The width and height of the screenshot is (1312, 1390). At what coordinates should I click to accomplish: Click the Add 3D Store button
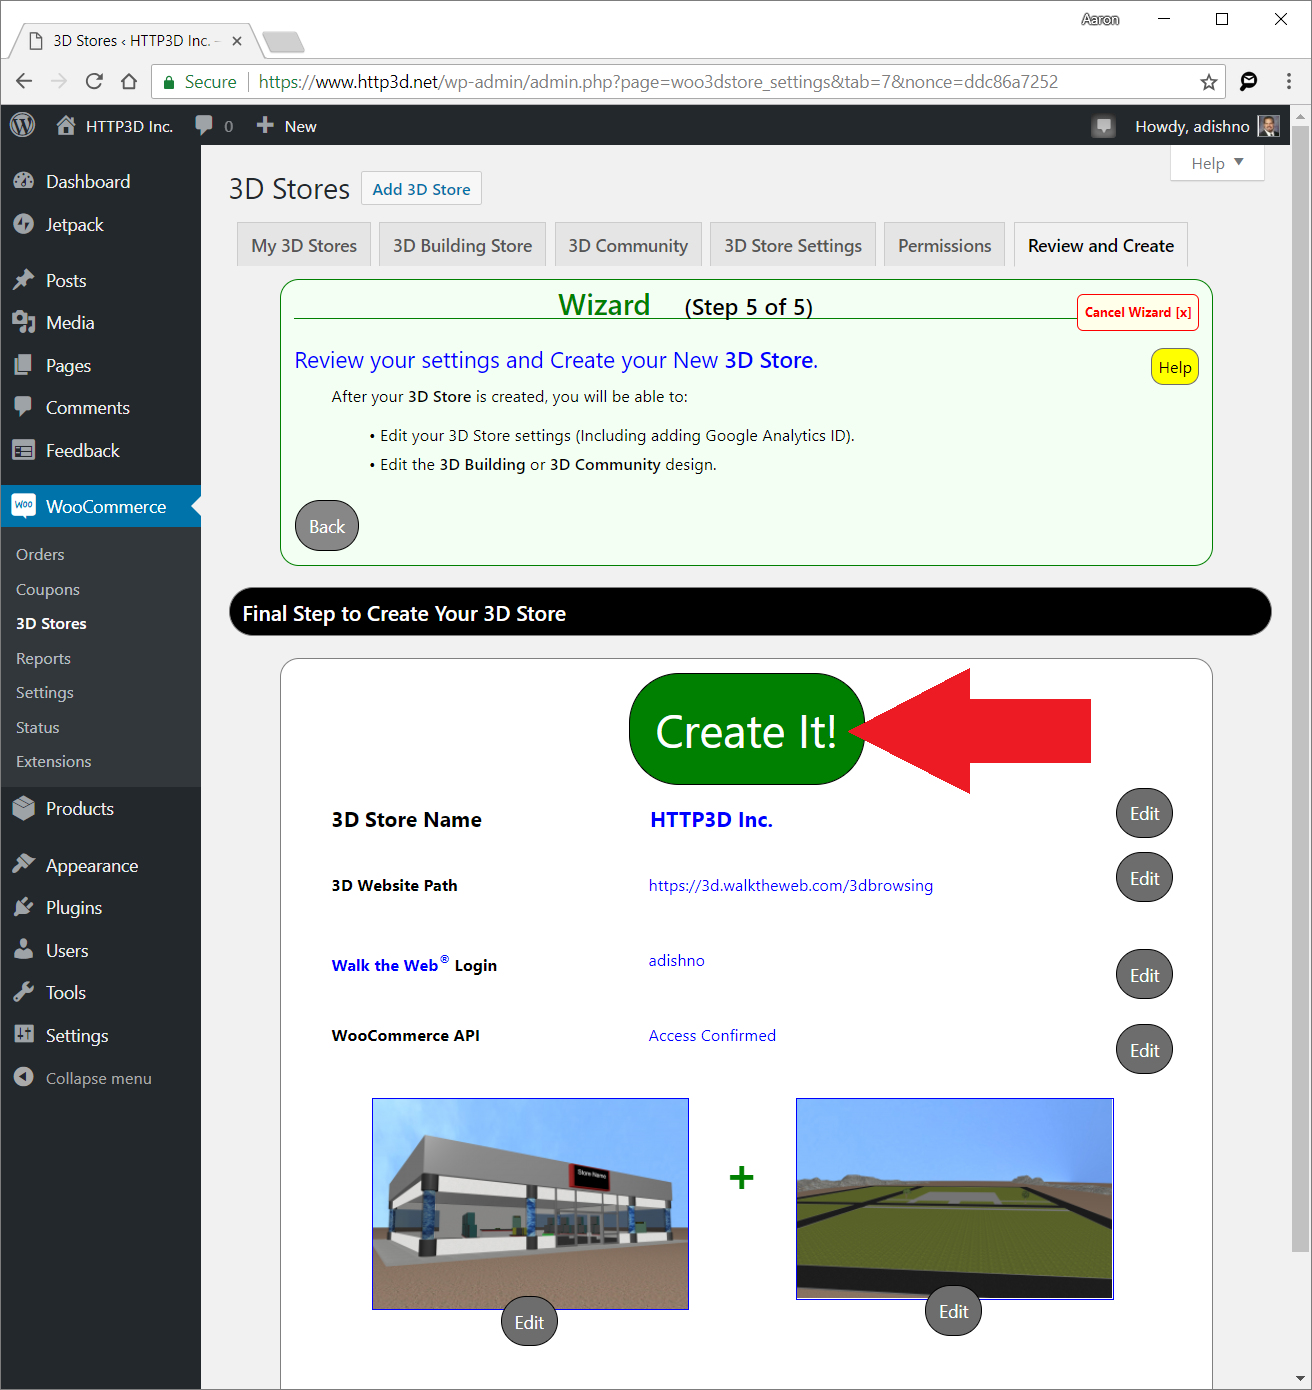pyautogui.click(x=421, y=189)
